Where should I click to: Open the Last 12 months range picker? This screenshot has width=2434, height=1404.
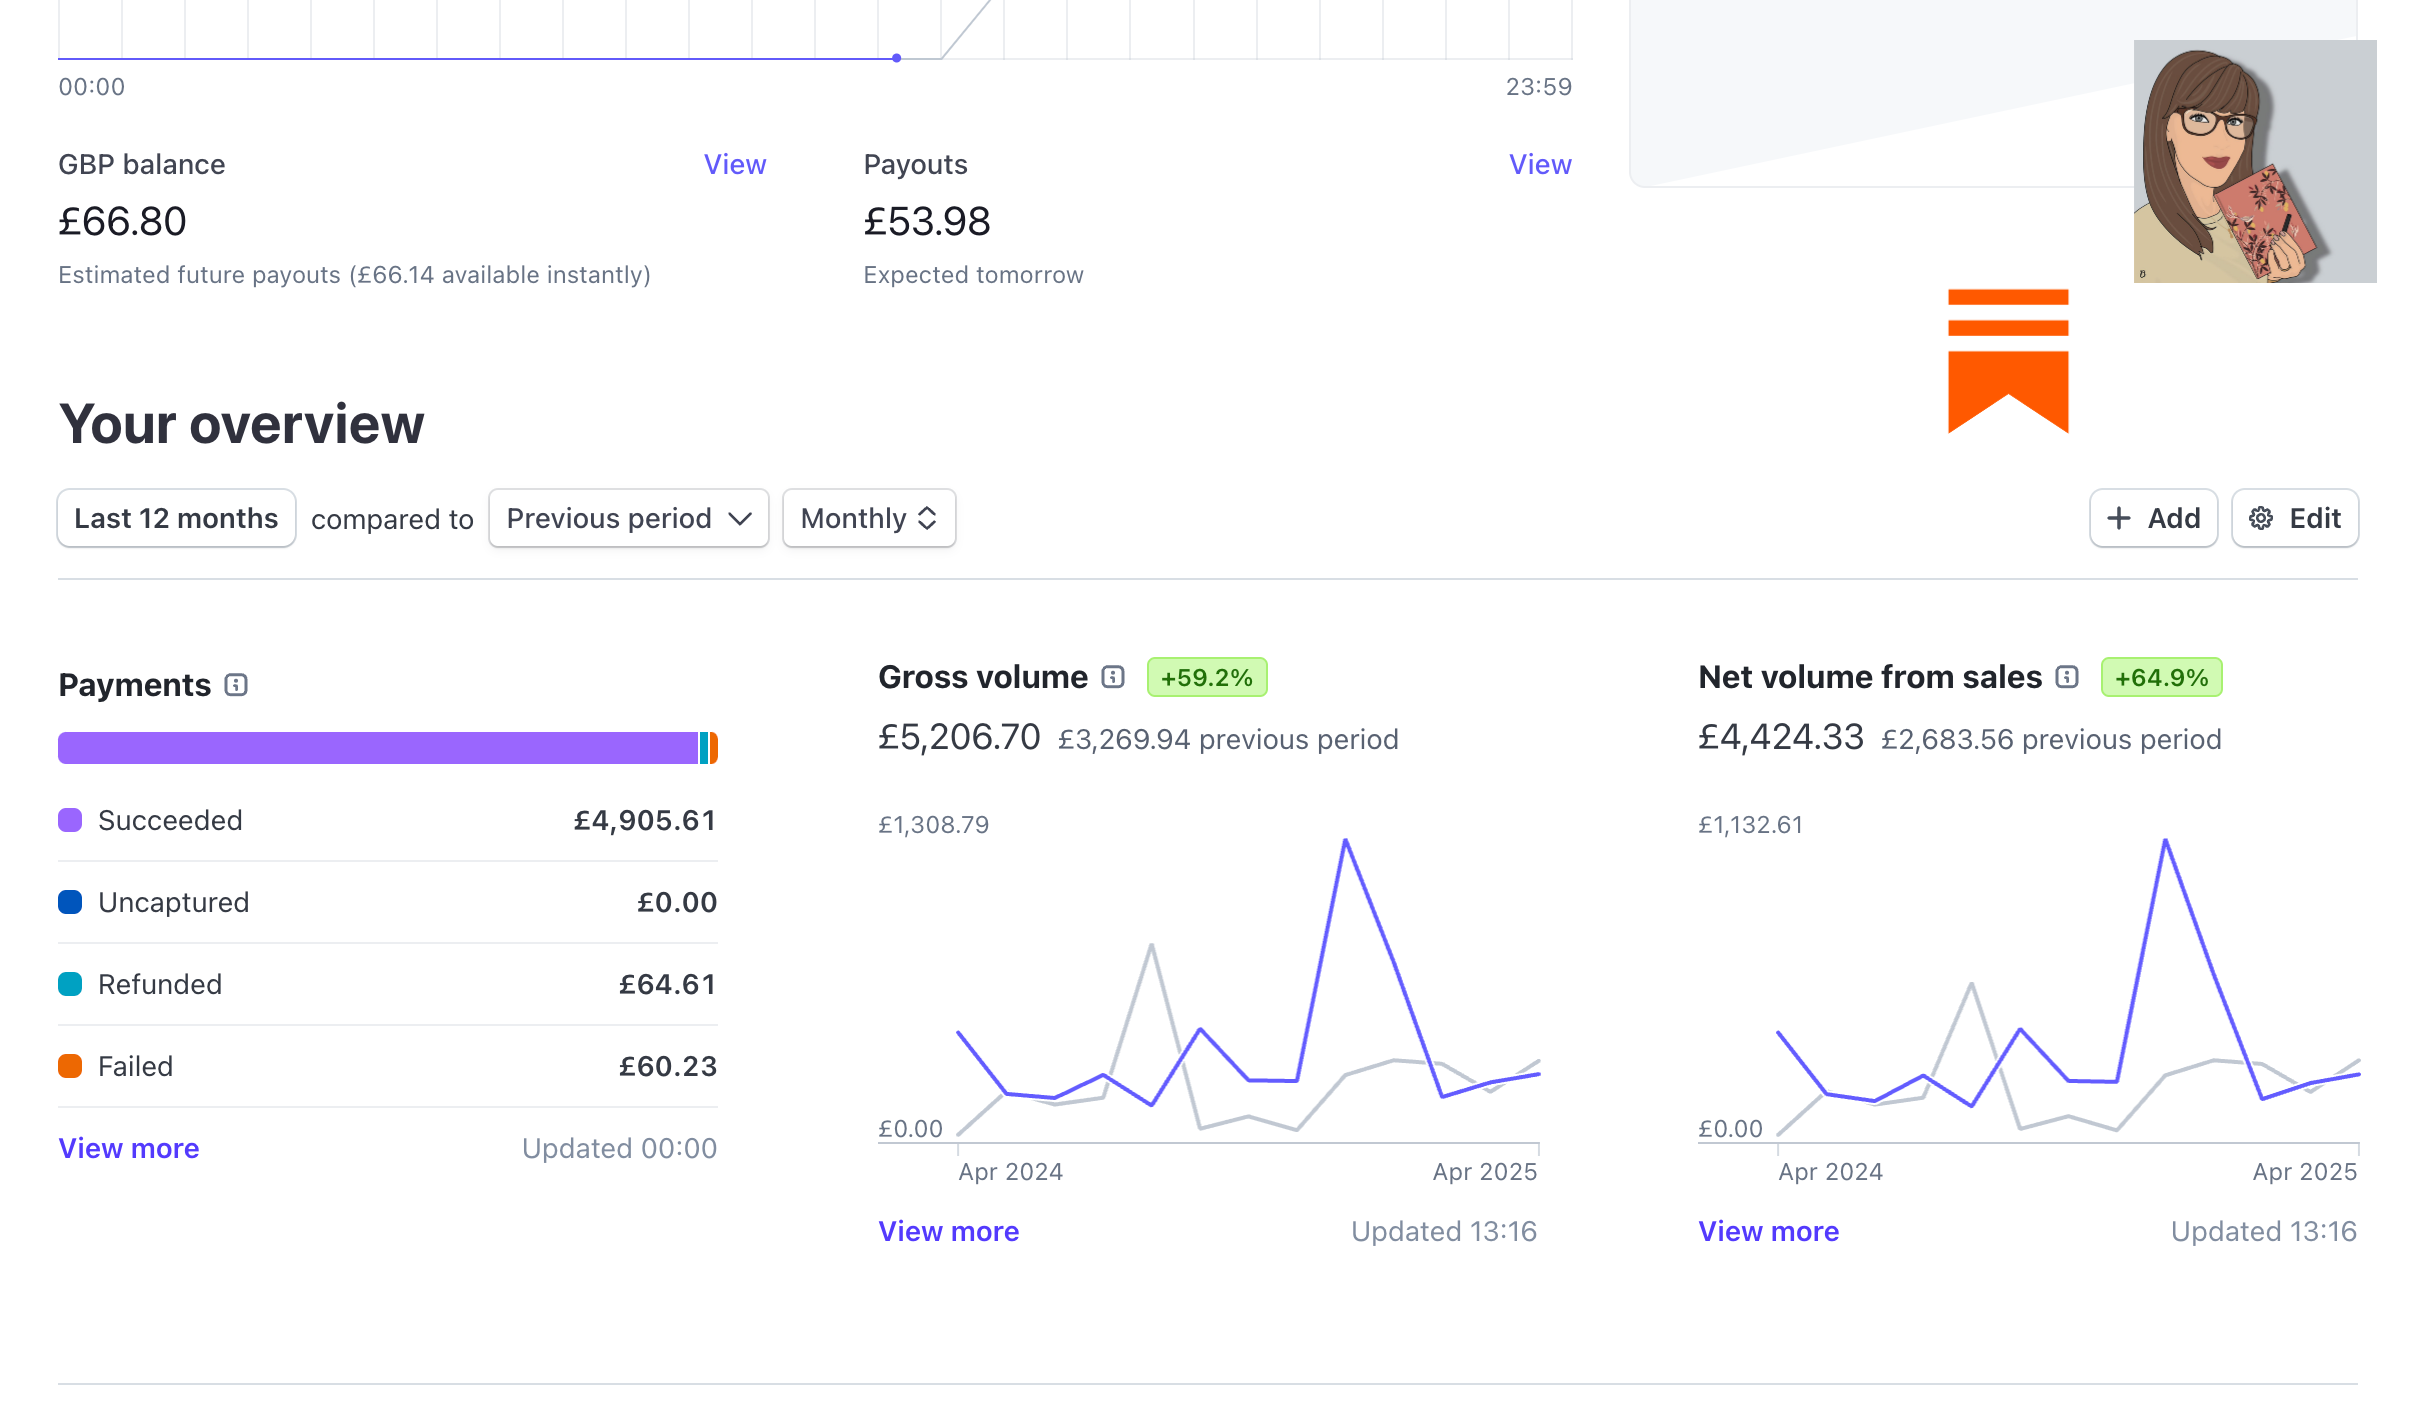tap(176, 518)
